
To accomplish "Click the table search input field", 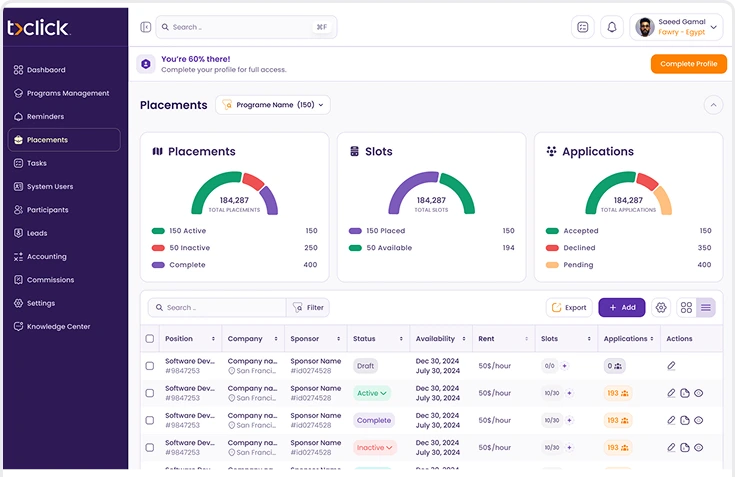I will 220,308.
